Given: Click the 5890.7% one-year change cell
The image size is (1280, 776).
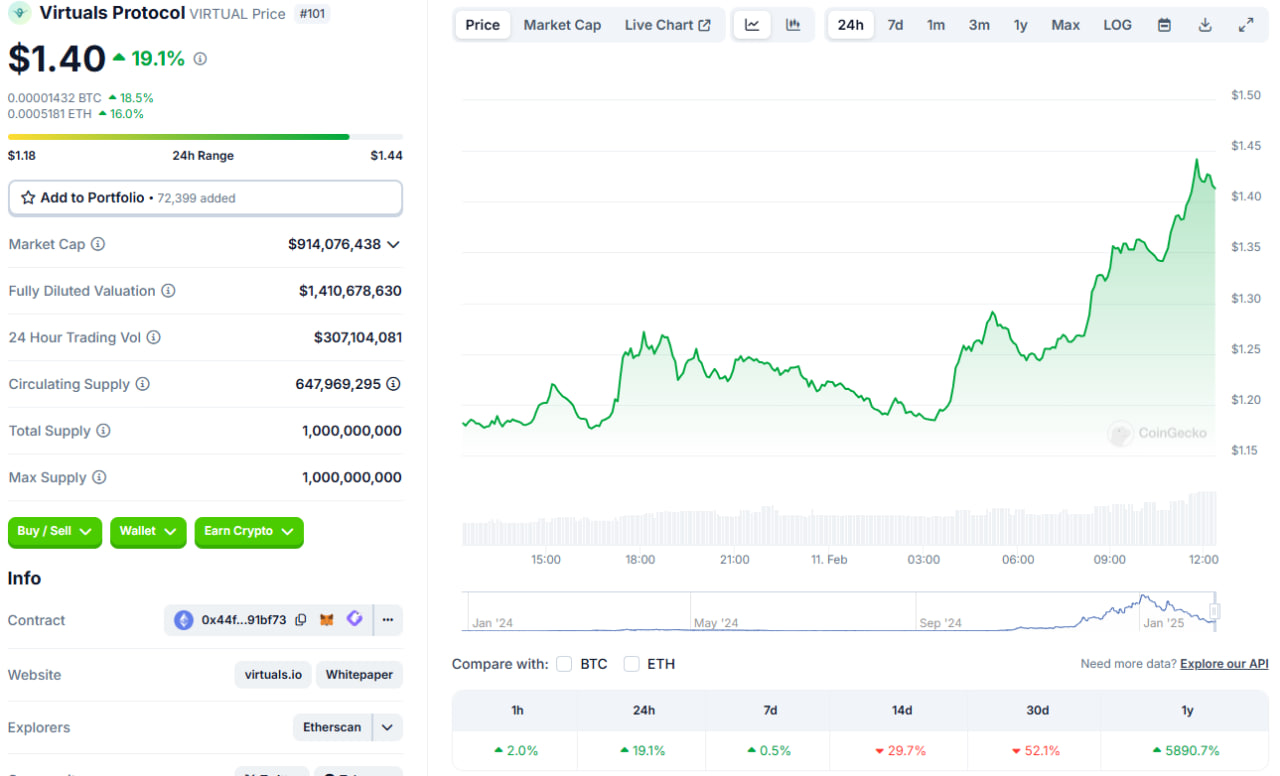Looking at the screenshot, I should (1186, 750).
